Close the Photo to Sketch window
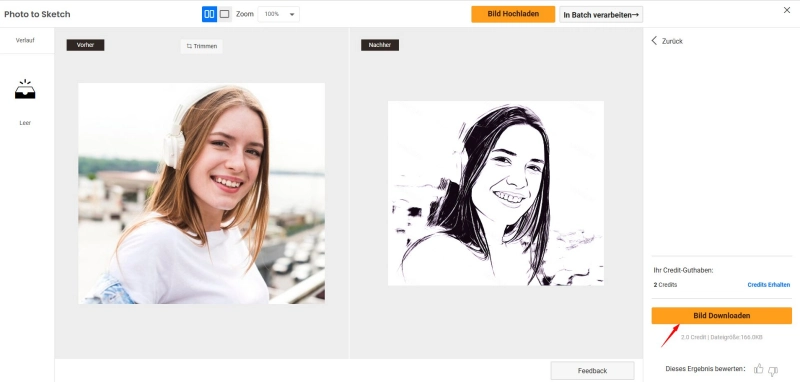This screenshot has width=800, height=382. (787, 10)
